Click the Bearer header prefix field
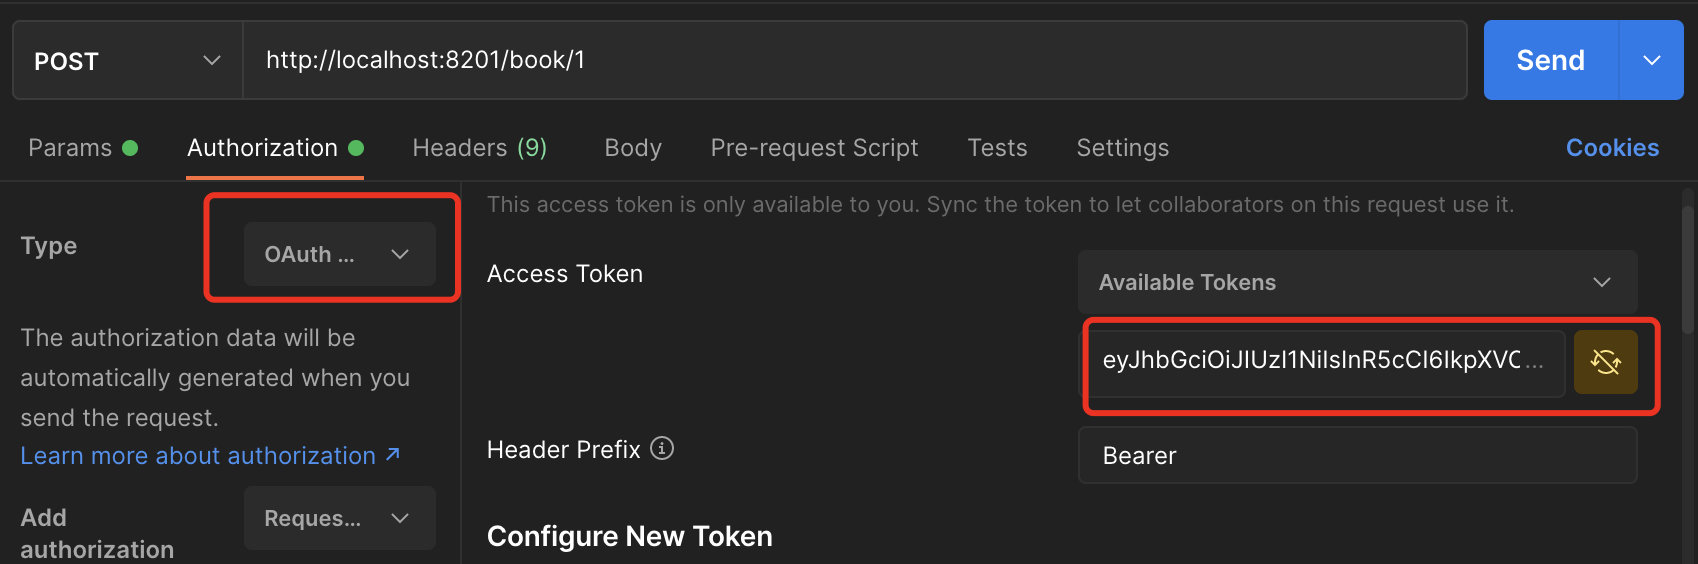The height and width of the screenshot is (564, 1698). pos(1357,455)
